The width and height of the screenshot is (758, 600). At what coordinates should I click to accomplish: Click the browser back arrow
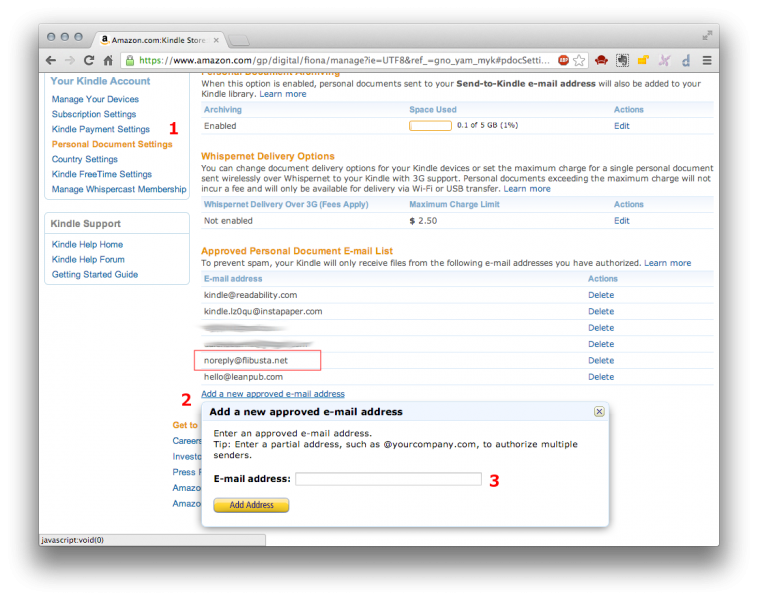pyautogui.click(x=50, y=60)
